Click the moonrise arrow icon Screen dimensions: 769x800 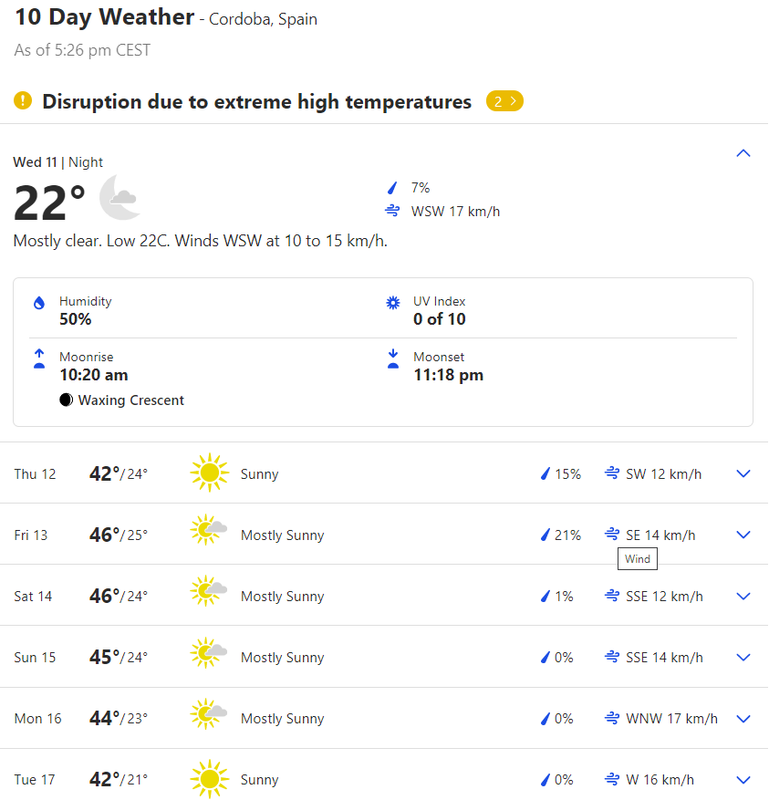pyautogui.click(x=39, y=359)
